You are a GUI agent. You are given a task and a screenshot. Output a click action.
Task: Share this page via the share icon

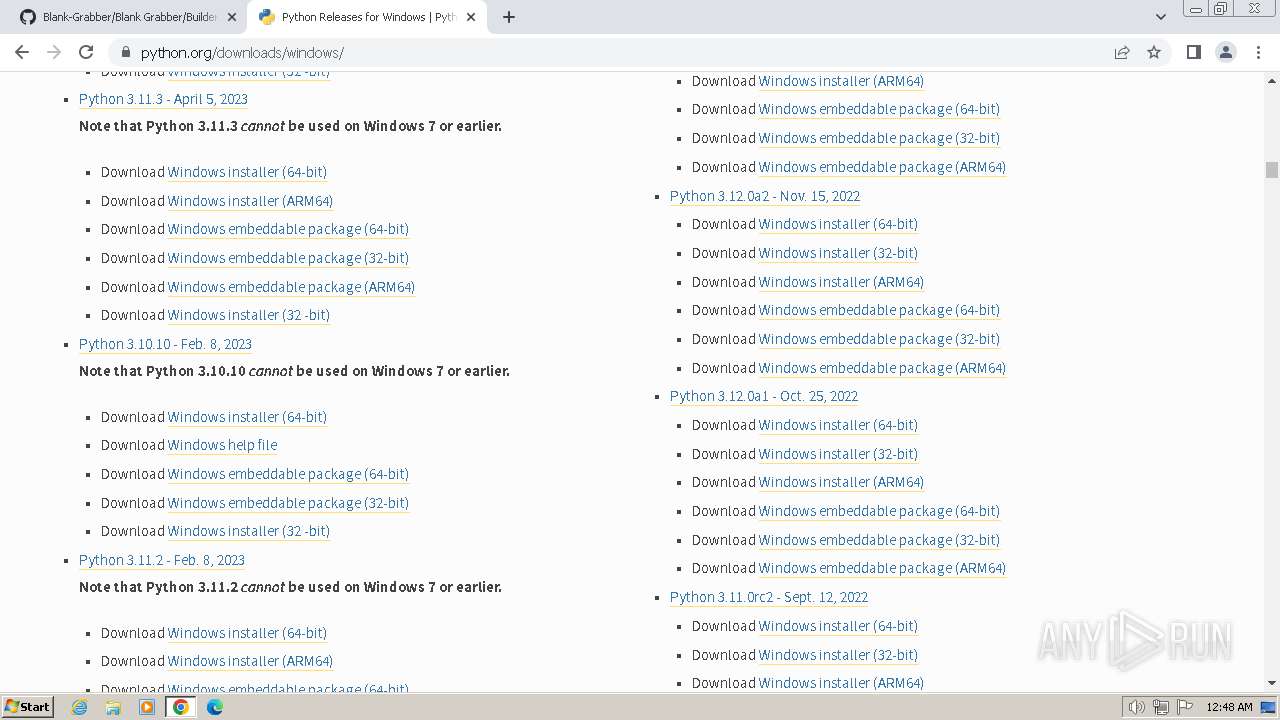tap(1122, 52)
